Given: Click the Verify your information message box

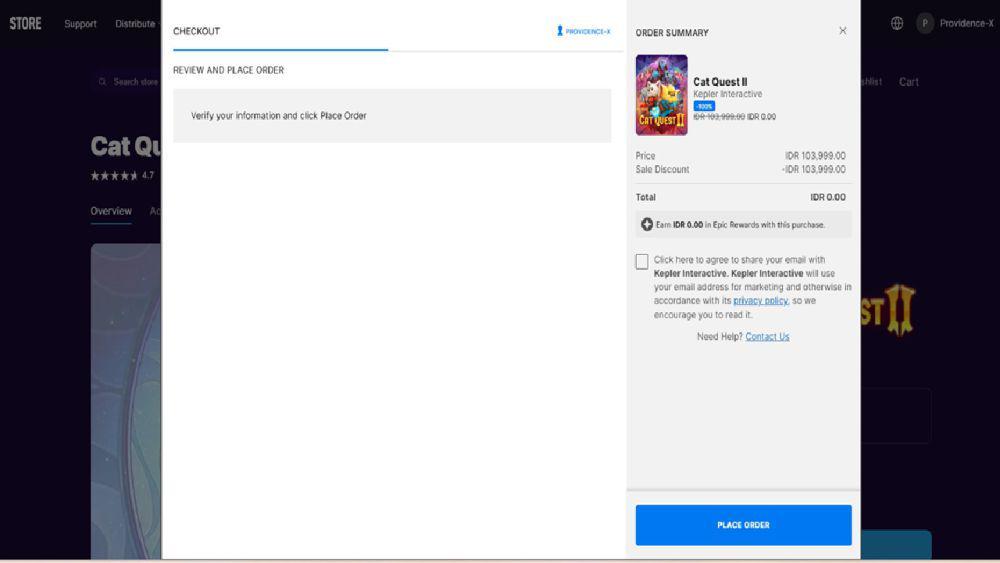Looking at the screenshot, I should (x=392, y=115).
